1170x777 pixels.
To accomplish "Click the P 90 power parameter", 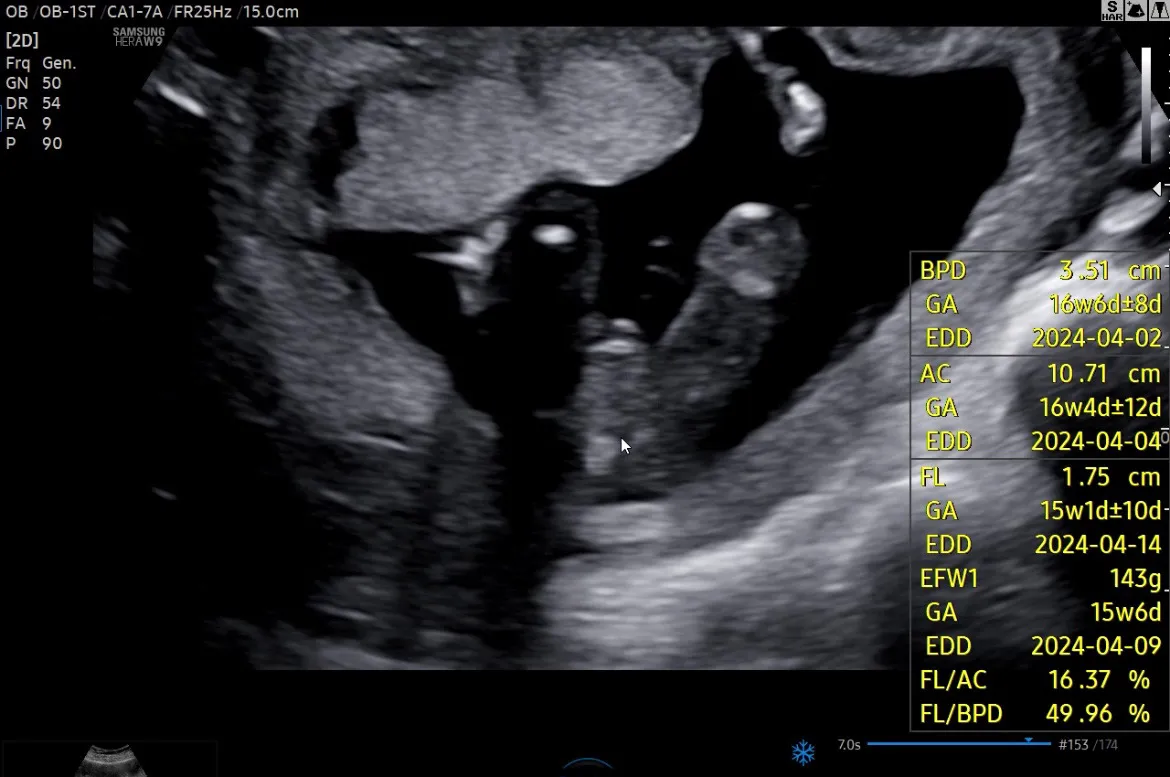I will (34, 143).
